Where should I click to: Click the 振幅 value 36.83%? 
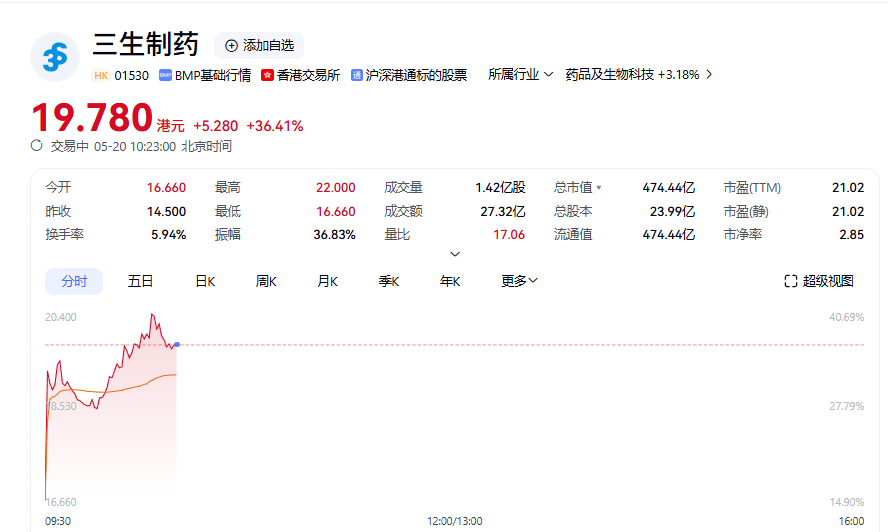(334, 235)
